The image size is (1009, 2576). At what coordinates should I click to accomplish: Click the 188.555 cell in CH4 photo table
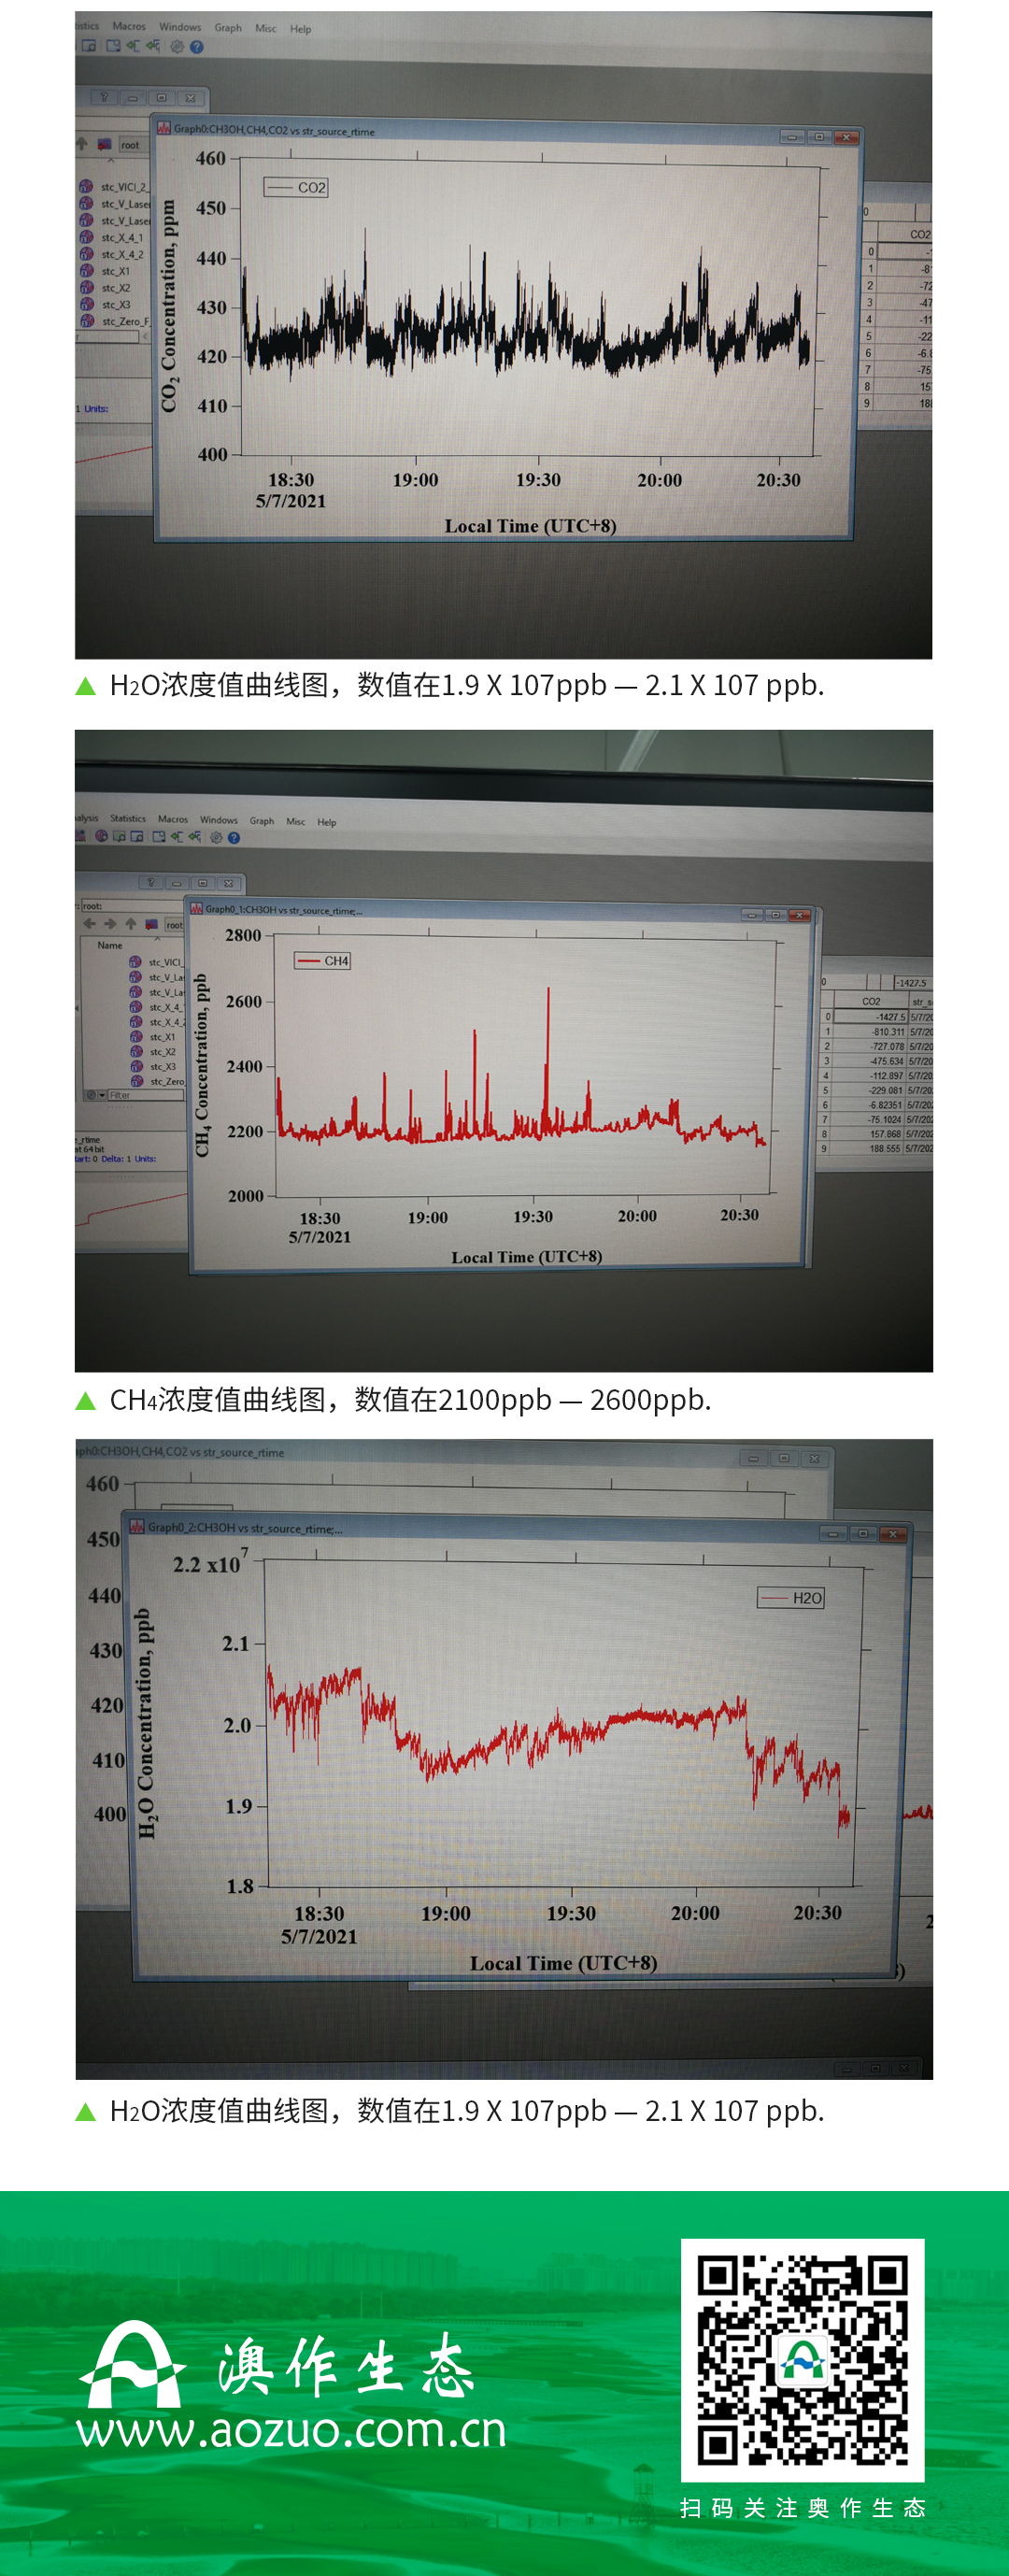(869, 1149)
